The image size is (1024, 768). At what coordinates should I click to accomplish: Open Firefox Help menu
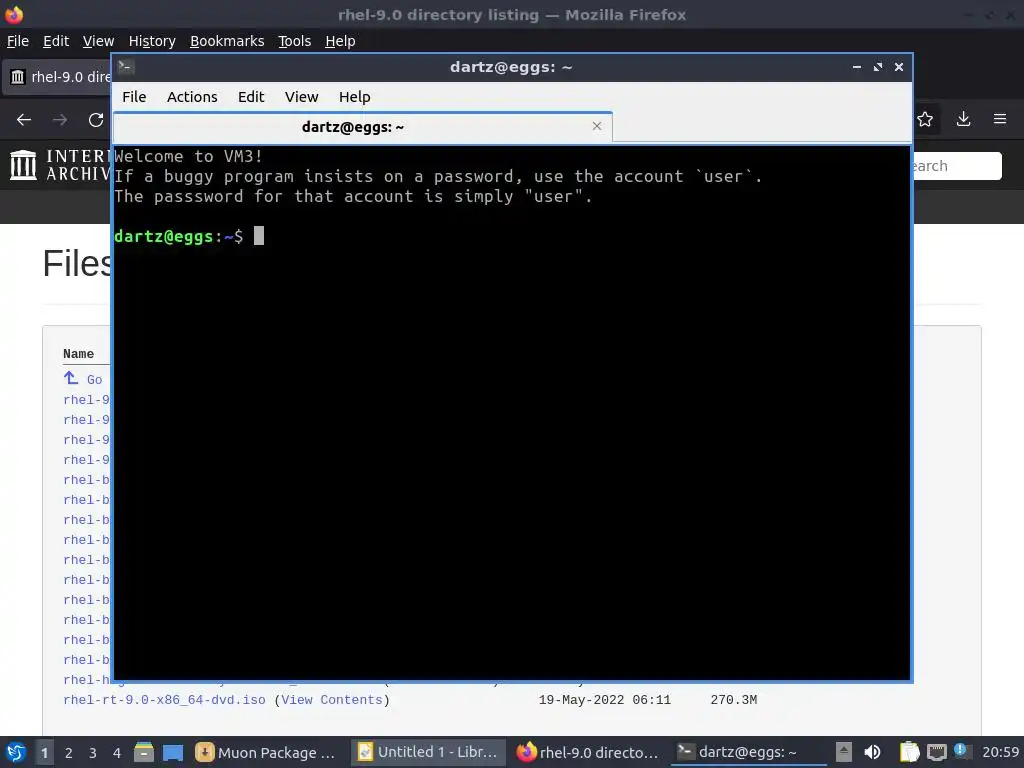pyautogui.click(x=340, y=41)
